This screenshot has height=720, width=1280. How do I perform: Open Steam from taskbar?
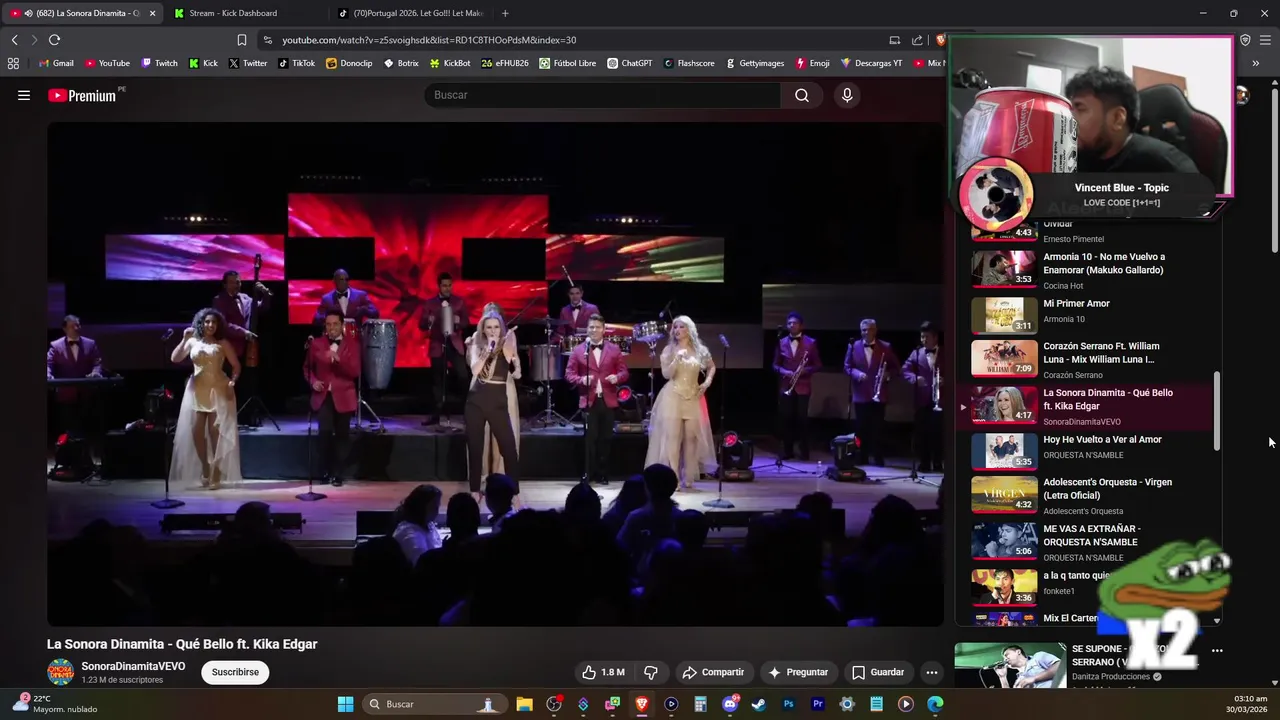click(759, 704)
